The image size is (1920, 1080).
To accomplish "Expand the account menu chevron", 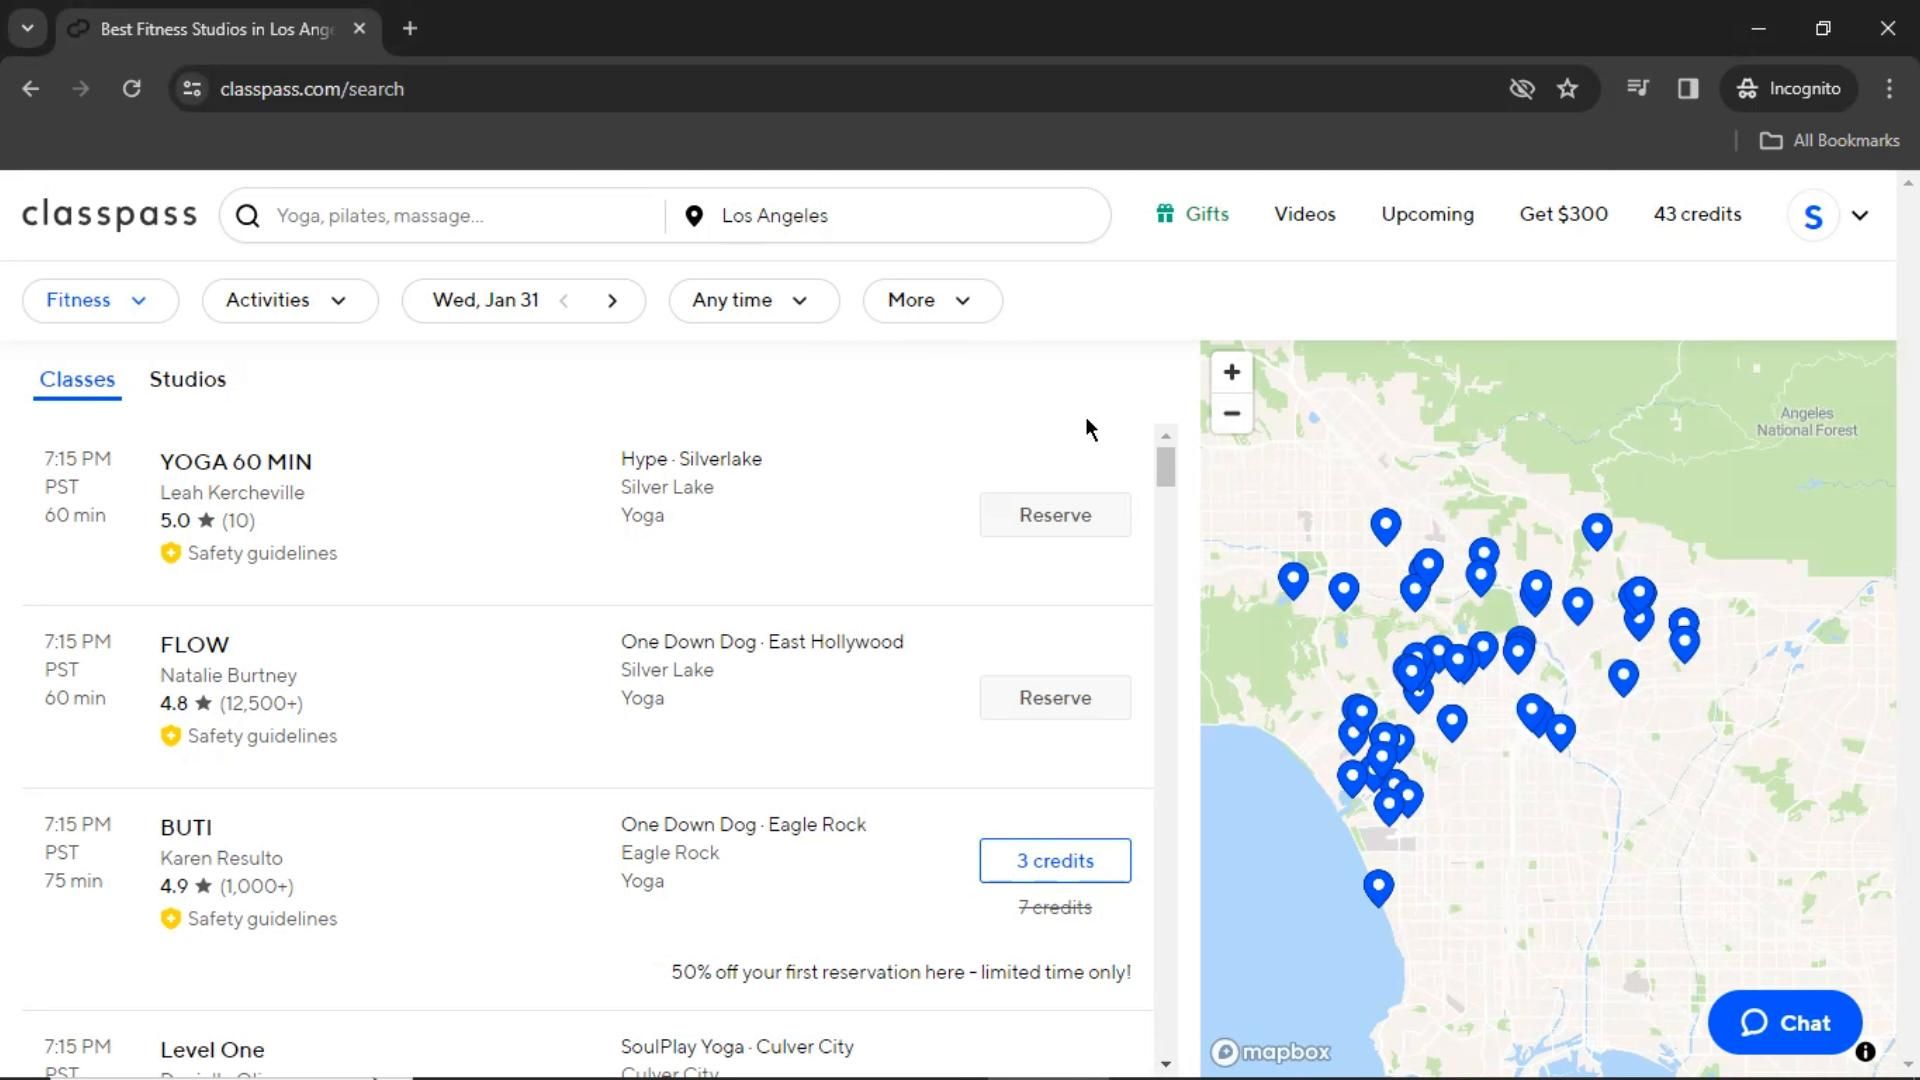I will coord(1860,216).
